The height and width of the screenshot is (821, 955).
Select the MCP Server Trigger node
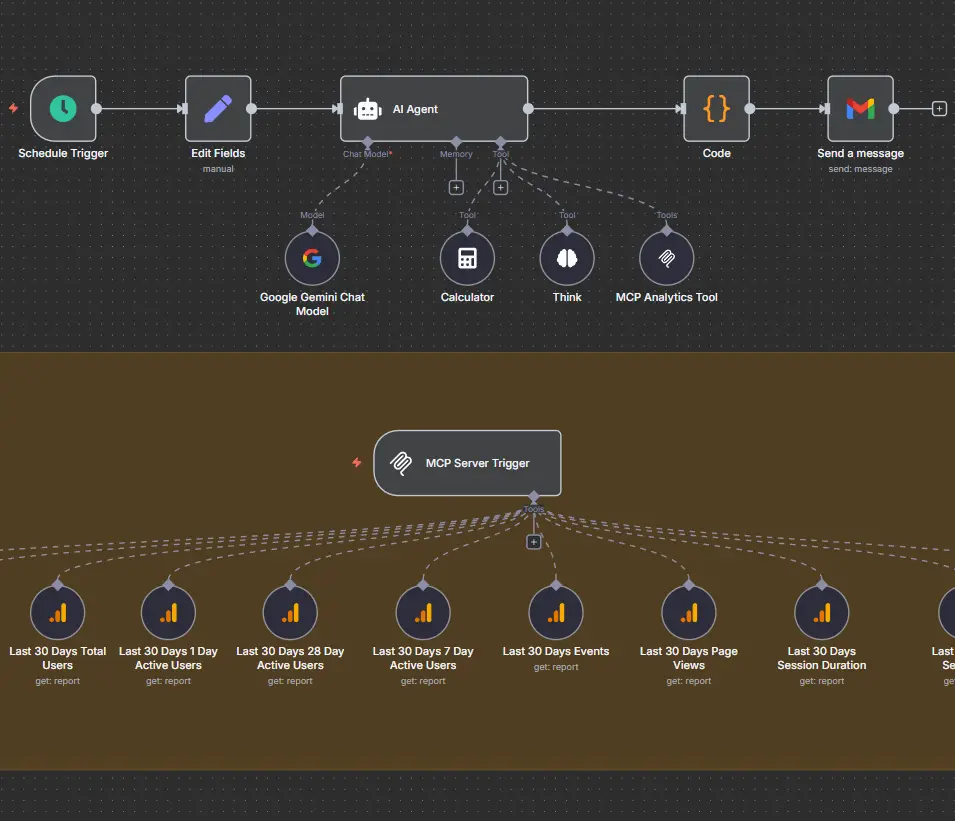coord(467,463)
